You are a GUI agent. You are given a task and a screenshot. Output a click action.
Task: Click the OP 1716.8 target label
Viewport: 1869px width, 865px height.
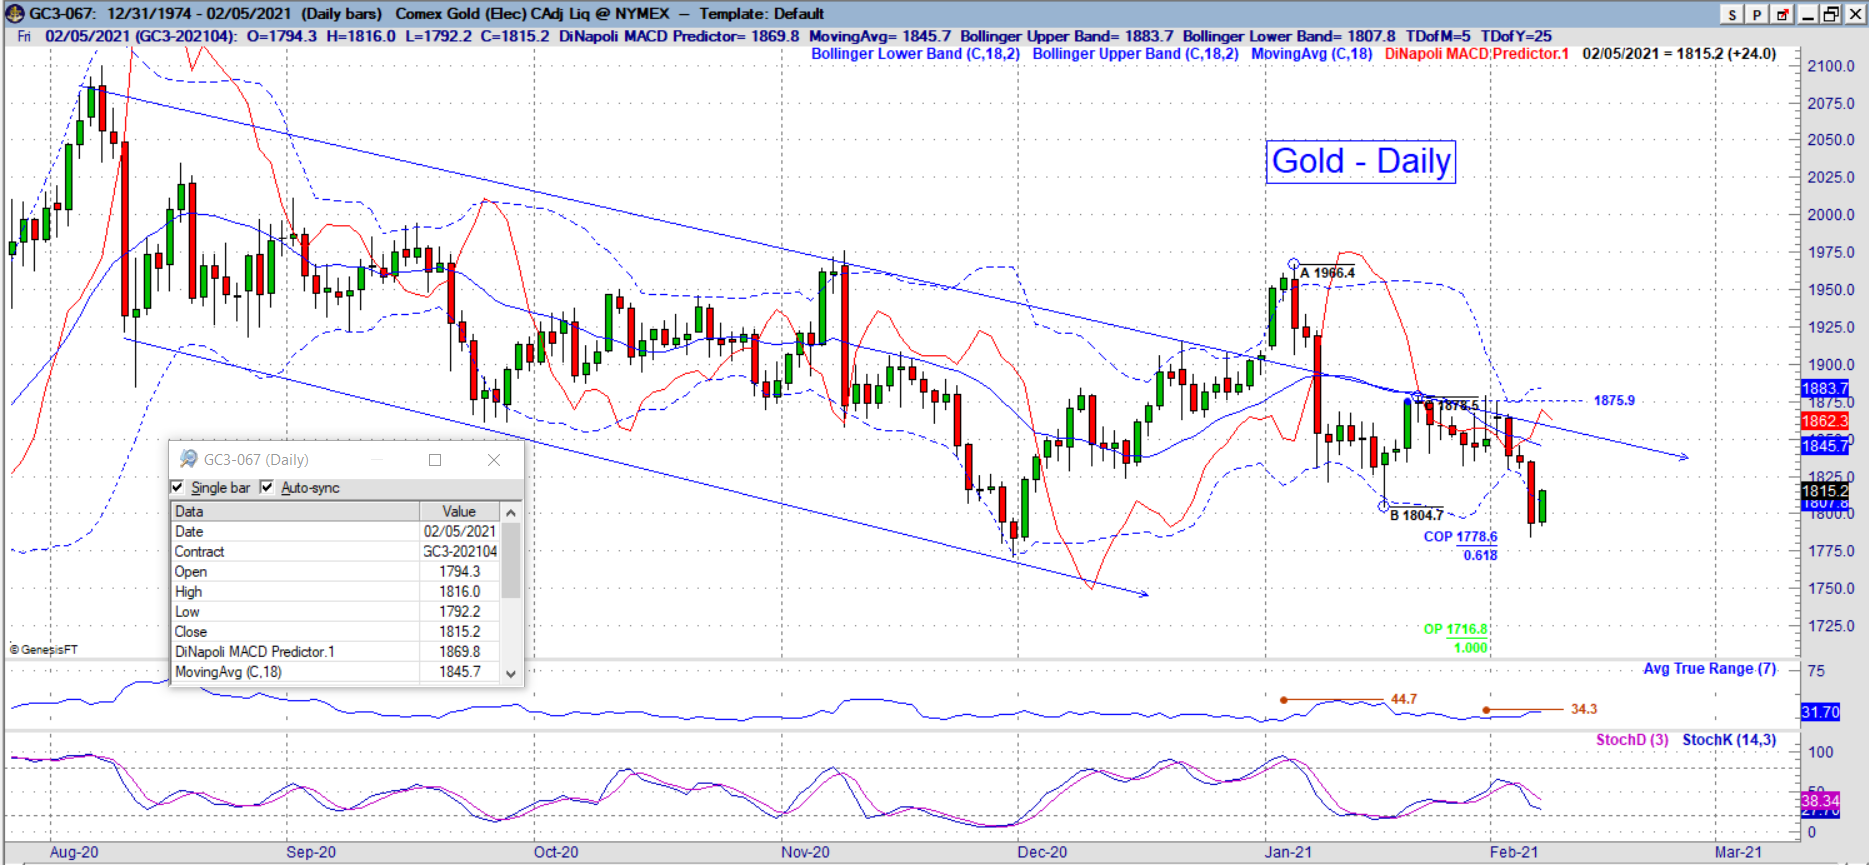pyautogui.click(x=1455, y=629)
